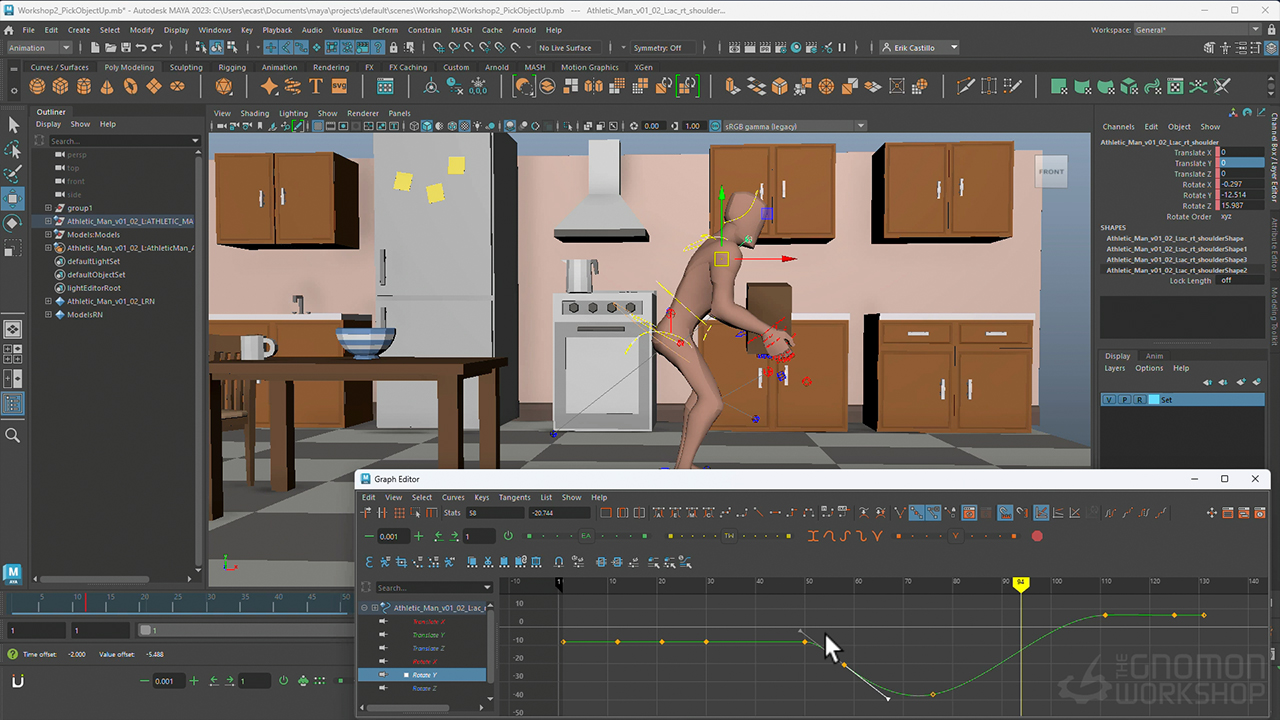Image resolution: width=1280 pixels, height=720 pixels.
Task: Select the 3D Type tool on the shelf
Action: pyautogui.click(x=316, y=87)
